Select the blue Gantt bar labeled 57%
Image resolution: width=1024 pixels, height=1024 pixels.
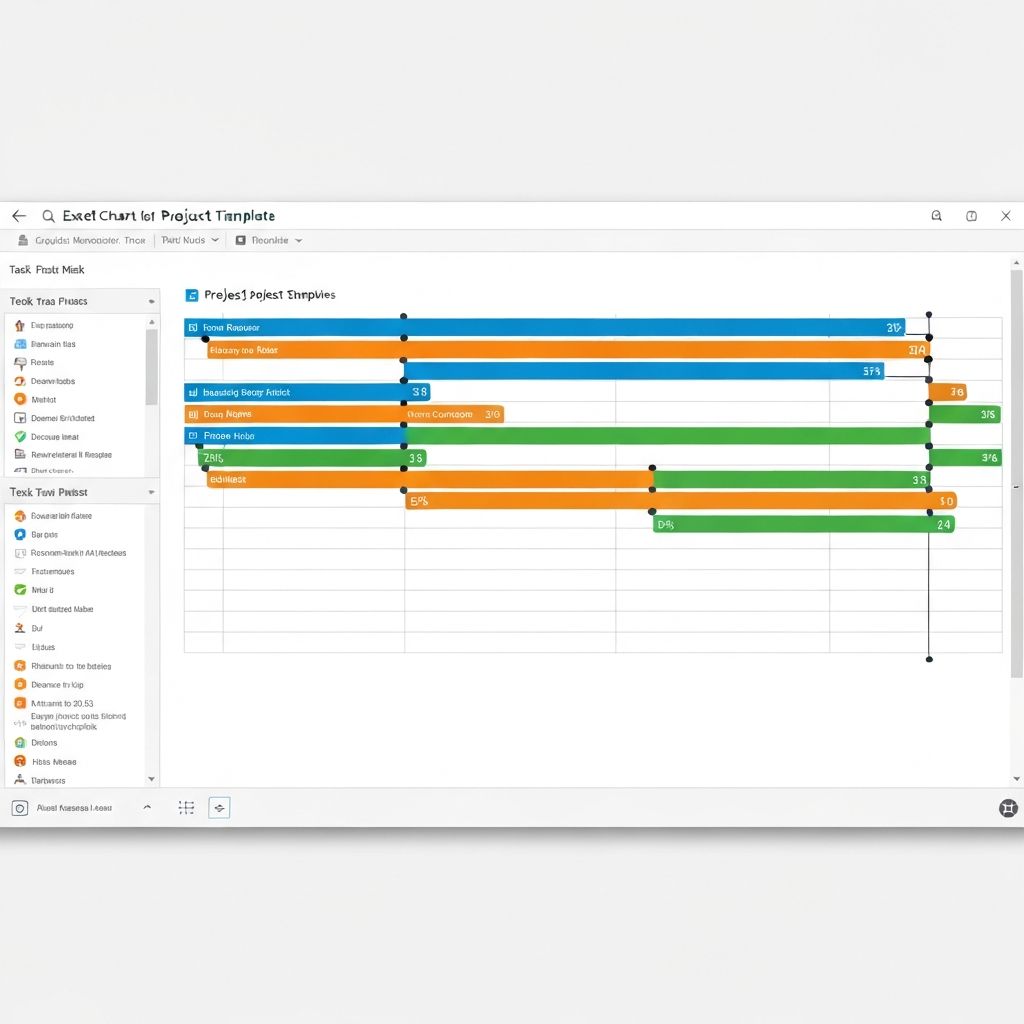(x=644, y=371)
